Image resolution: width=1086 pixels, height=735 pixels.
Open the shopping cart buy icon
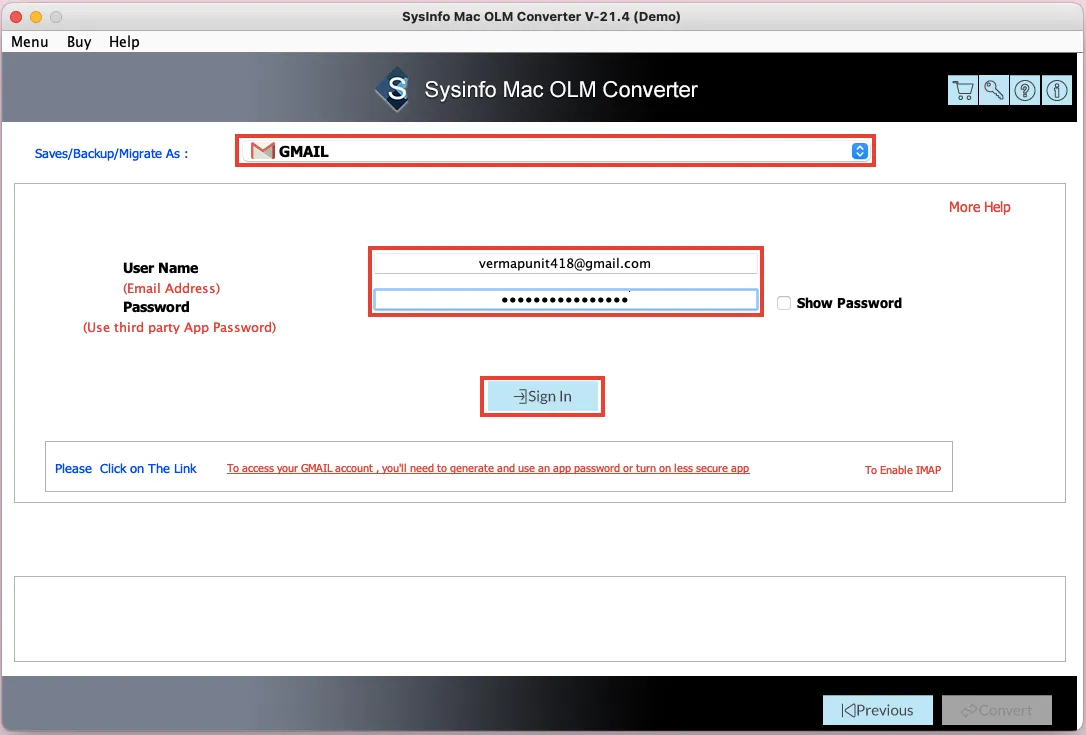[963, 90]
